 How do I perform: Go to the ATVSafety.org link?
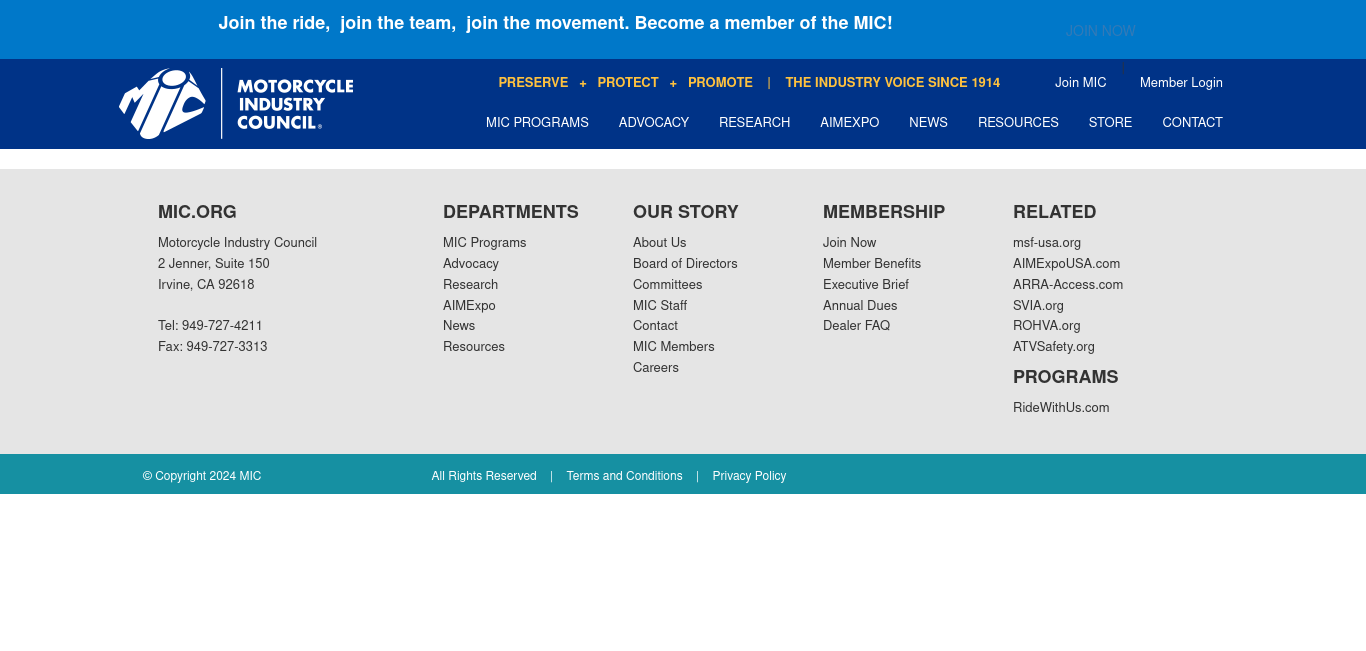click(x=1054, y=347)
